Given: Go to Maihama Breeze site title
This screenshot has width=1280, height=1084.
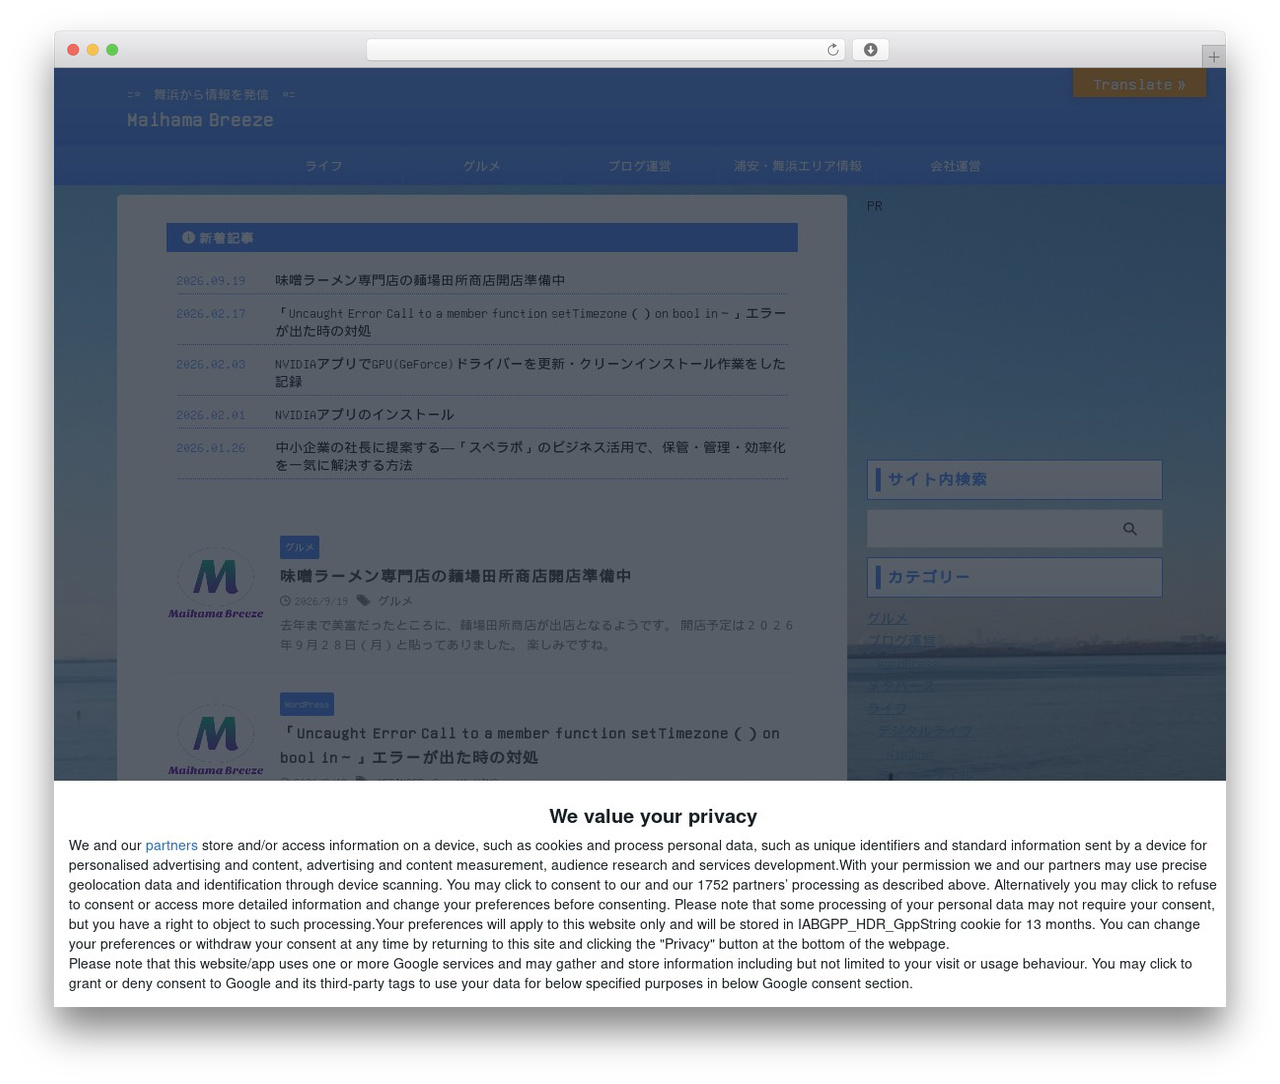Looking at the screenshot, I should [200, 120].
